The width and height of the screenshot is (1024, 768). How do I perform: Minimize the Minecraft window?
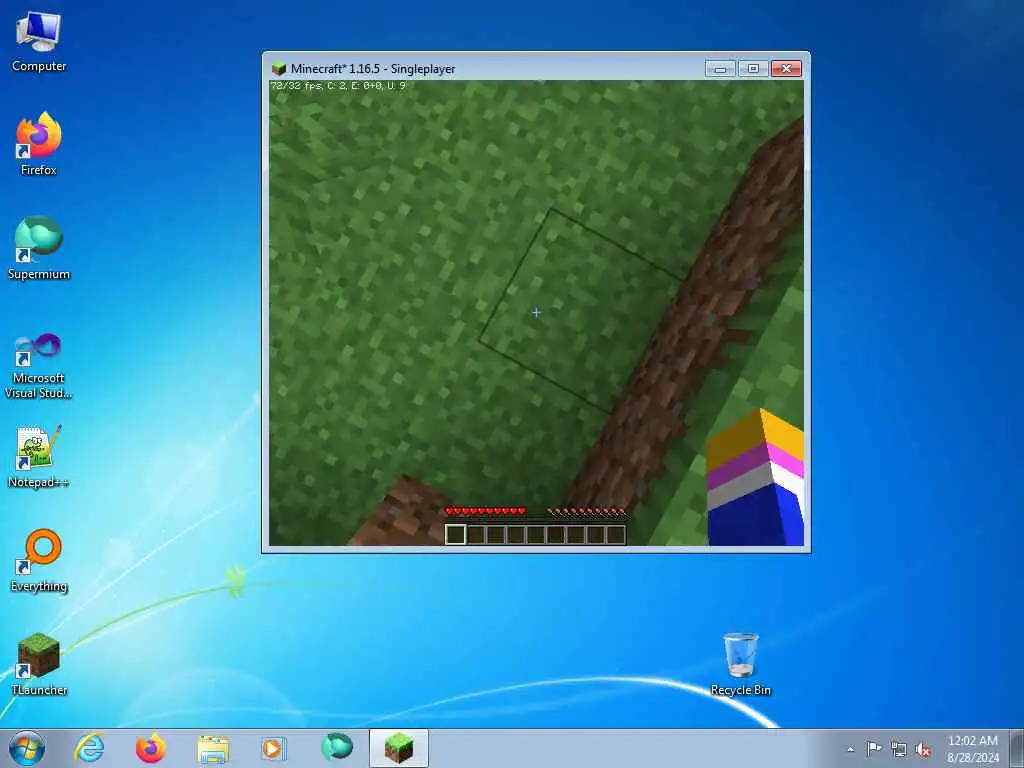click(x=720, y=69)
